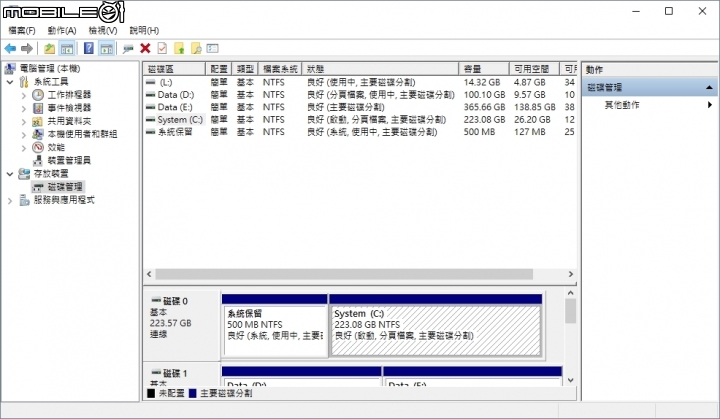The image size is (720, 419).
Task: Select the Data (D:) volume row
Action: point(360,95)
